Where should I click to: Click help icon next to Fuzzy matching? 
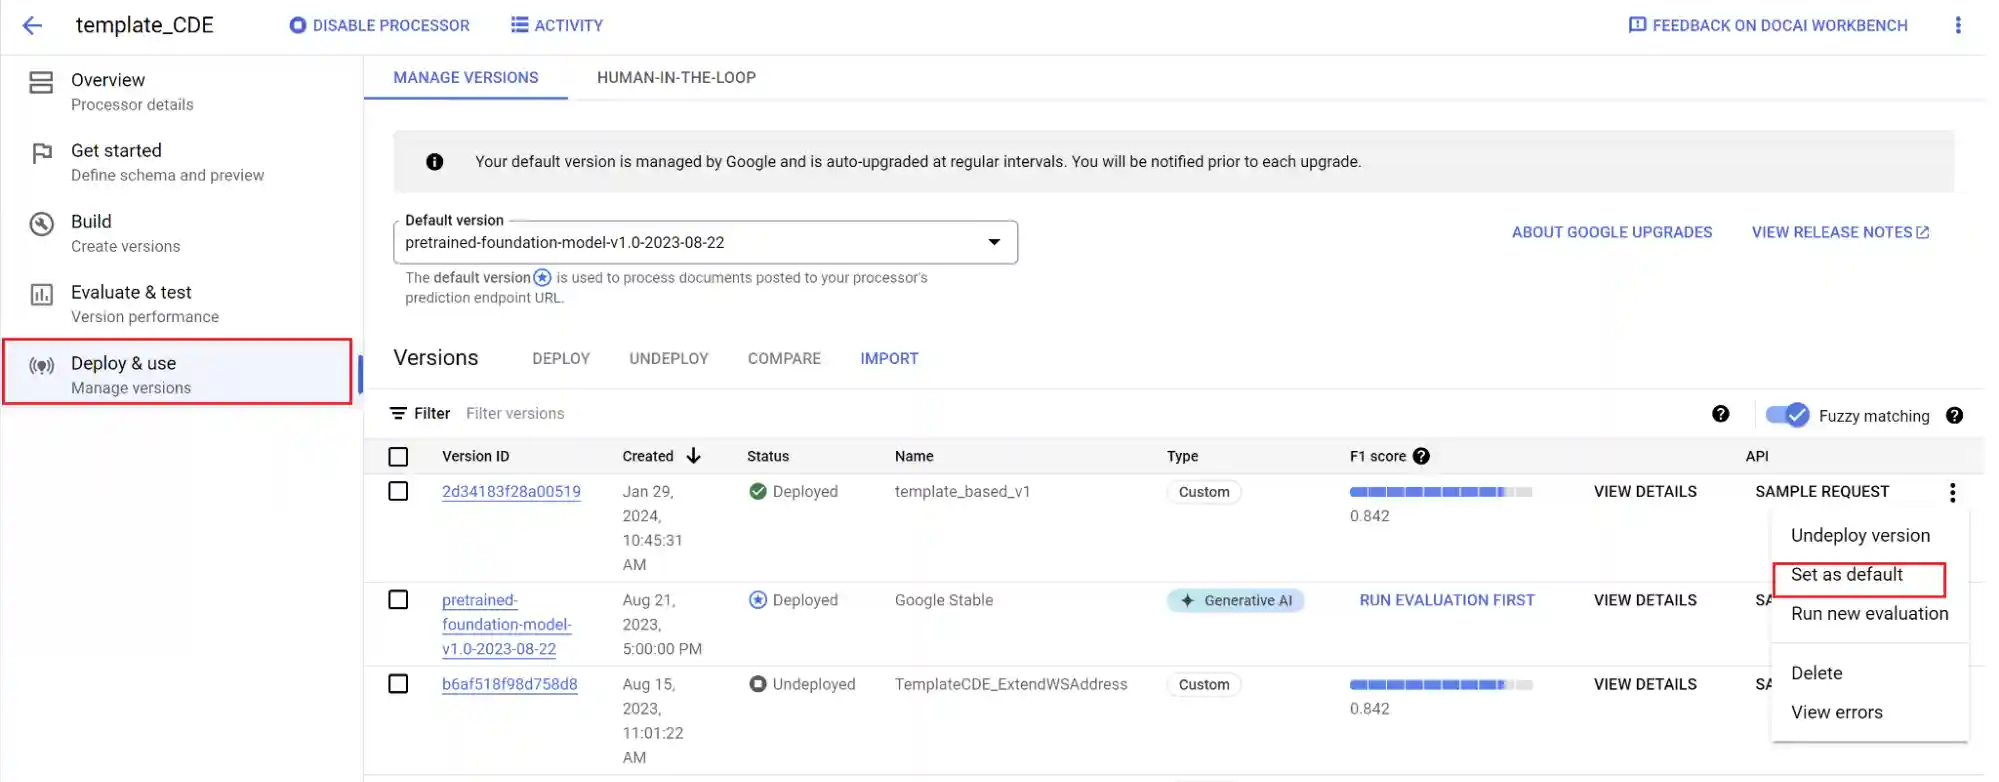[x=1954, y=416]
